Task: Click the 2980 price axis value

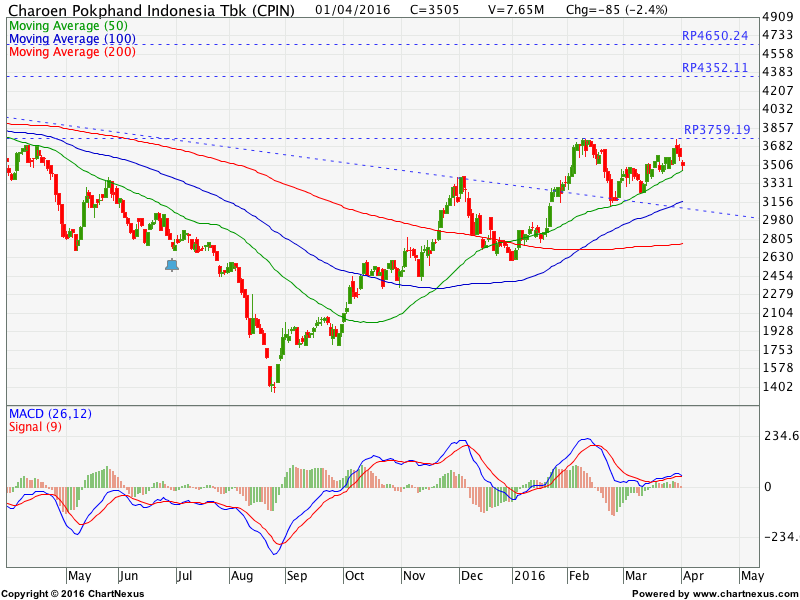Action: [x=778, y=220]
